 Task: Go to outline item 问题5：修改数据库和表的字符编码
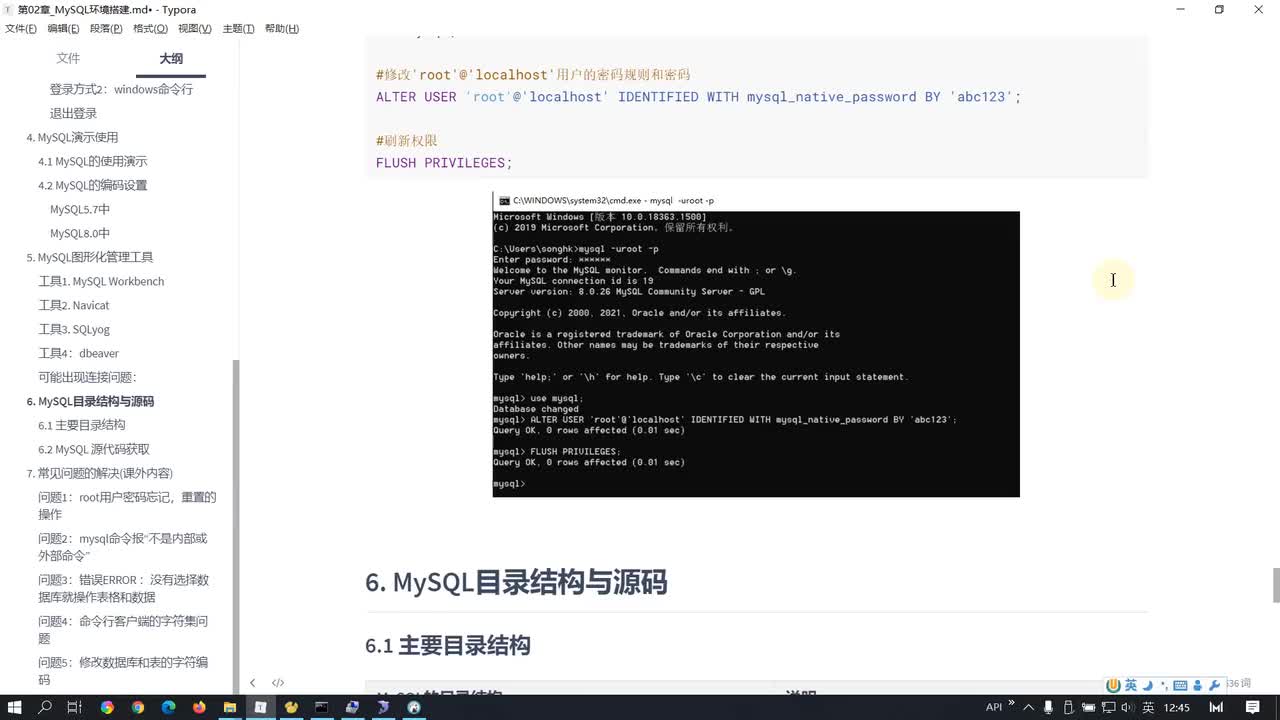click(124, 670)
